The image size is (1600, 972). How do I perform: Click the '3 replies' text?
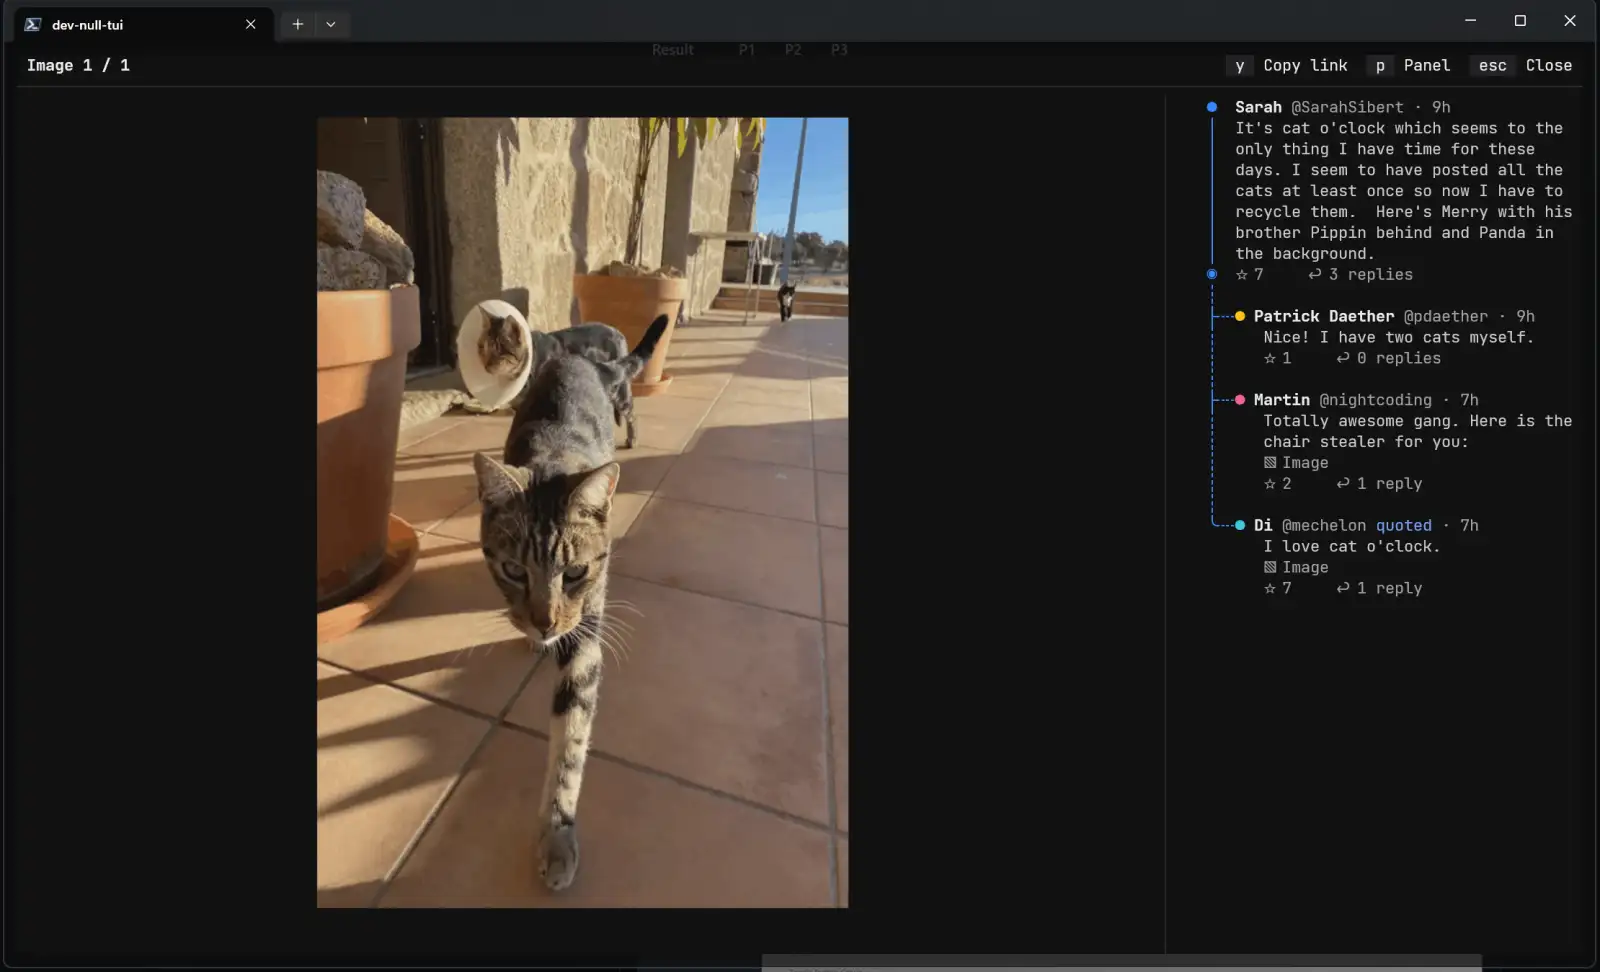click(x=1371, y=274)
